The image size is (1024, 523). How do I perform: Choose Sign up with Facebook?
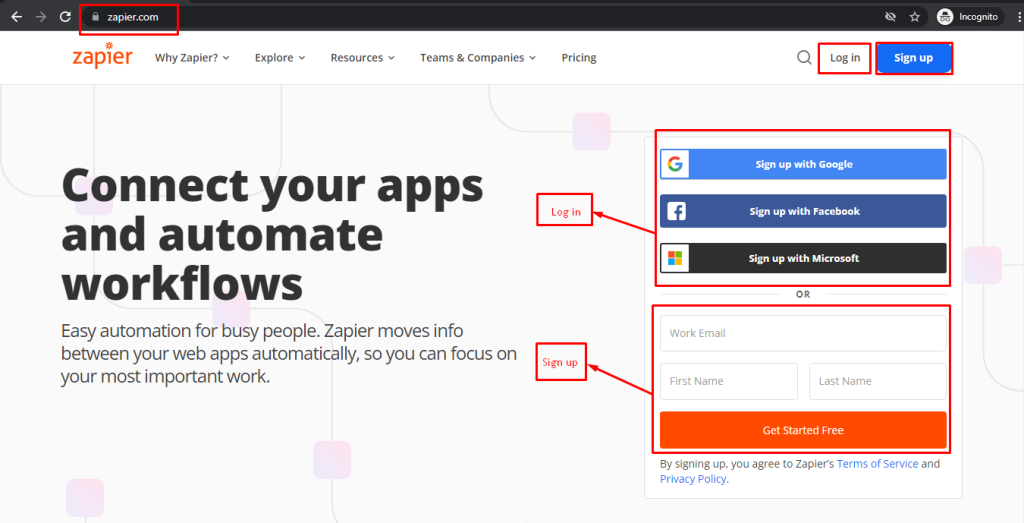pyautogui.click(x=803, y=211)
